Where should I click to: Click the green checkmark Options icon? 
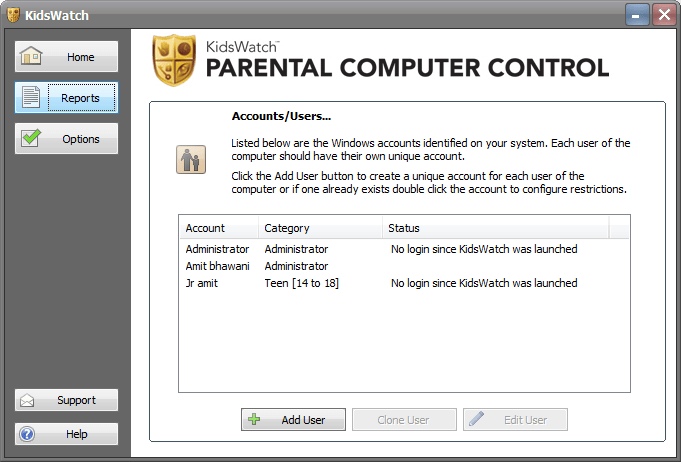(x=31, y=138)
